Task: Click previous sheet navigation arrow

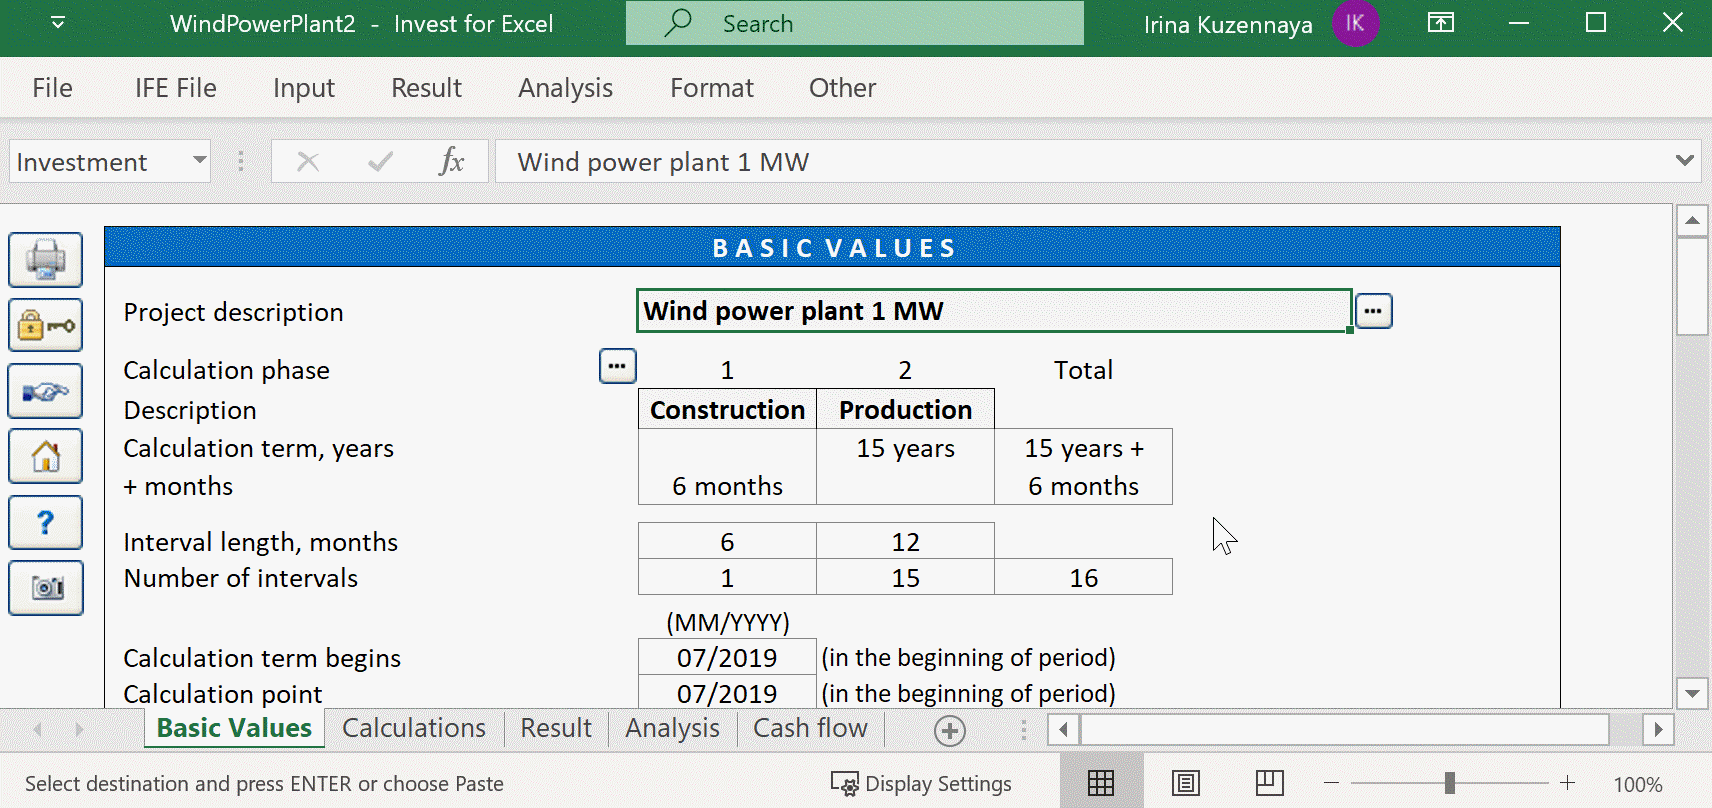Action: click(x=38, y=729)
